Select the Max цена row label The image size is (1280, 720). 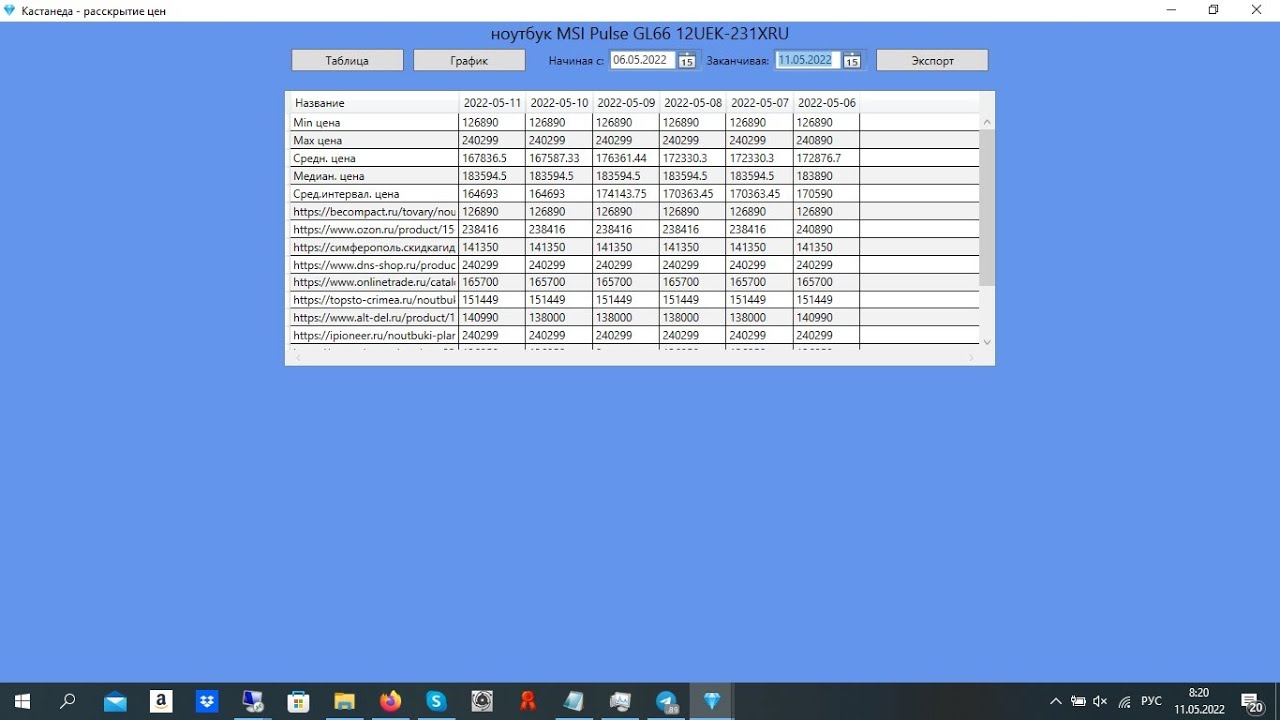click(x=318, y=141)
